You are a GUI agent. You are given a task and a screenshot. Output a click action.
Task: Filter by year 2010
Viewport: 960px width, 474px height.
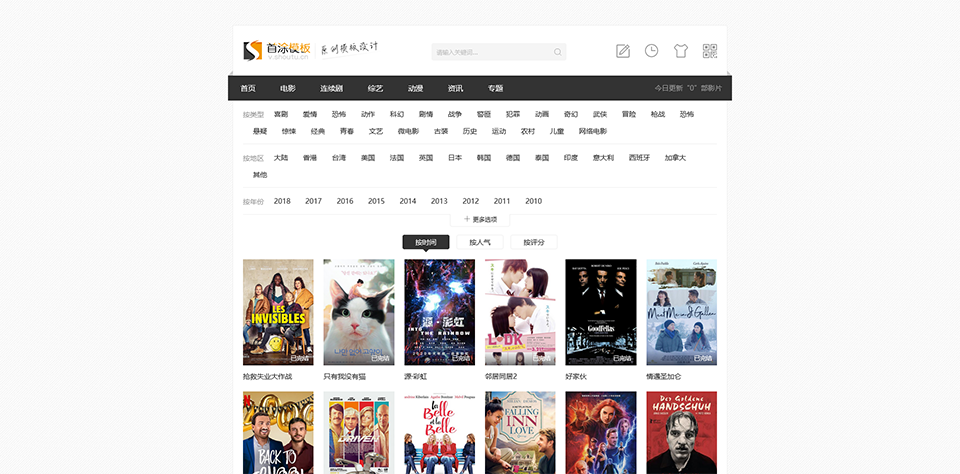point(534,201)
